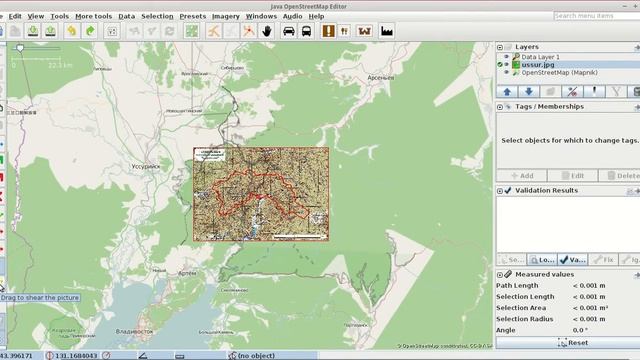Open the Tools menu

[59, 16]
